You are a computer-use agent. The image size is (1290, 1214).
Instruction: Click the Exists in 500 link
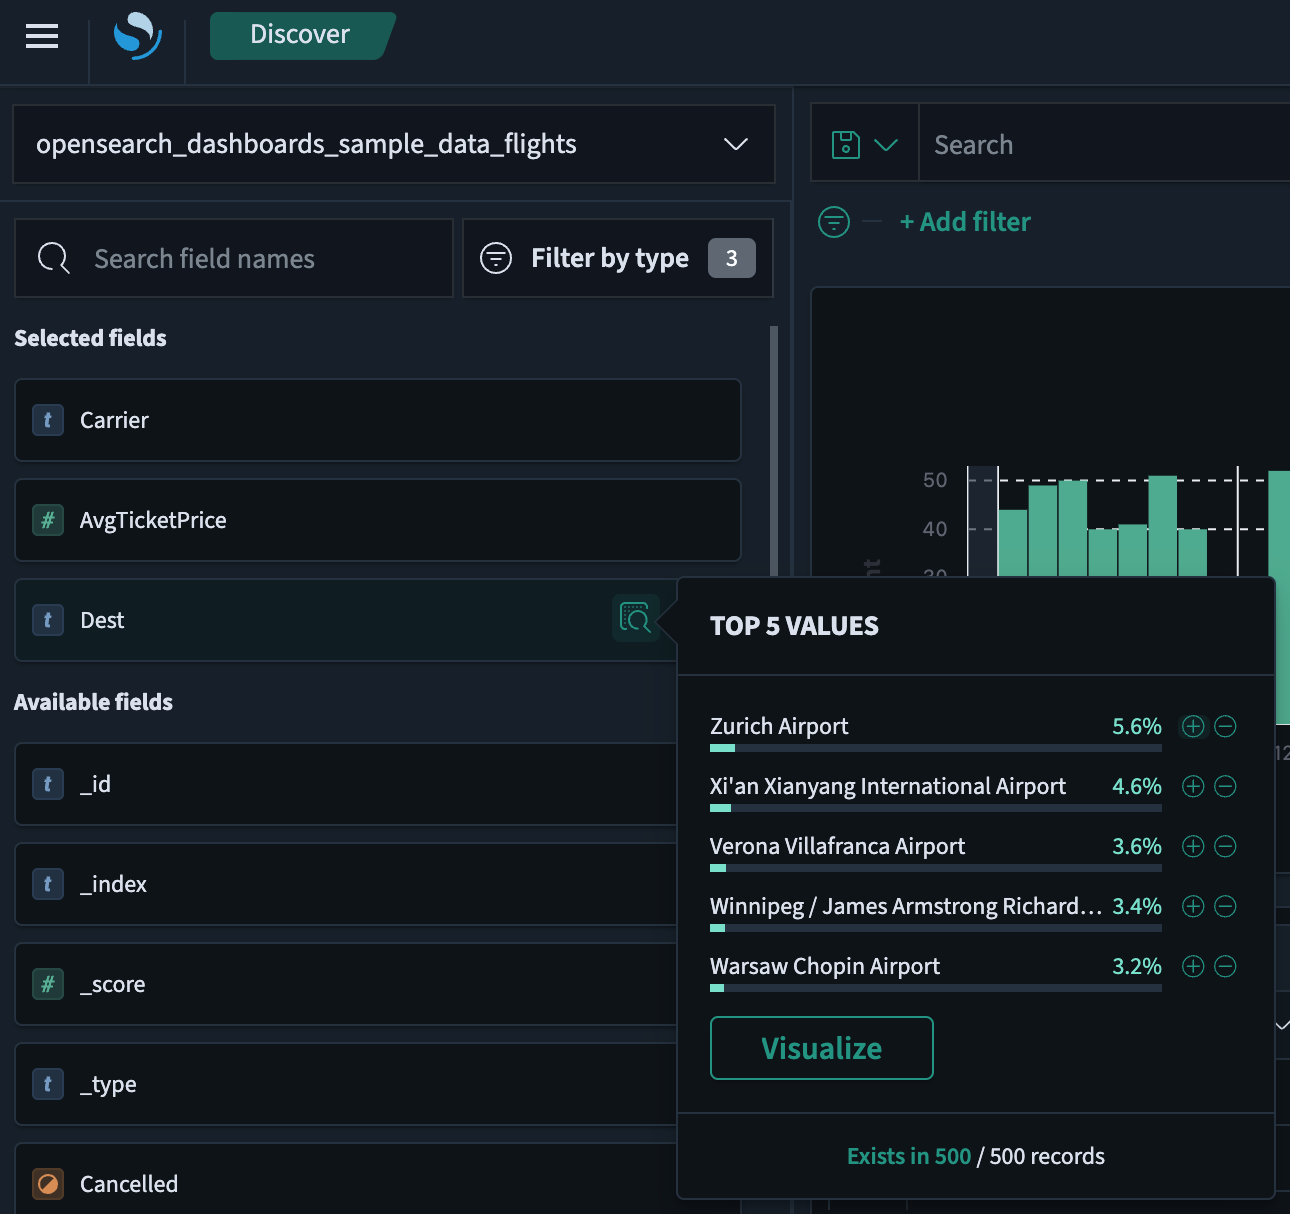(x=908, y=1155)
